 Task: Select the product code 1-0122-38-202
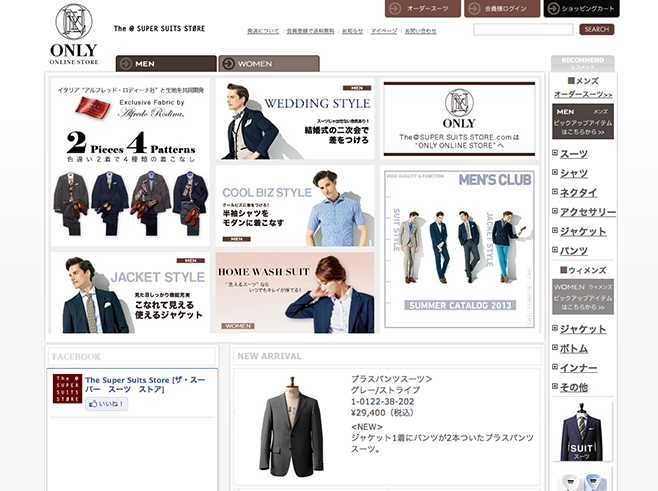click(x=382, y=402)
